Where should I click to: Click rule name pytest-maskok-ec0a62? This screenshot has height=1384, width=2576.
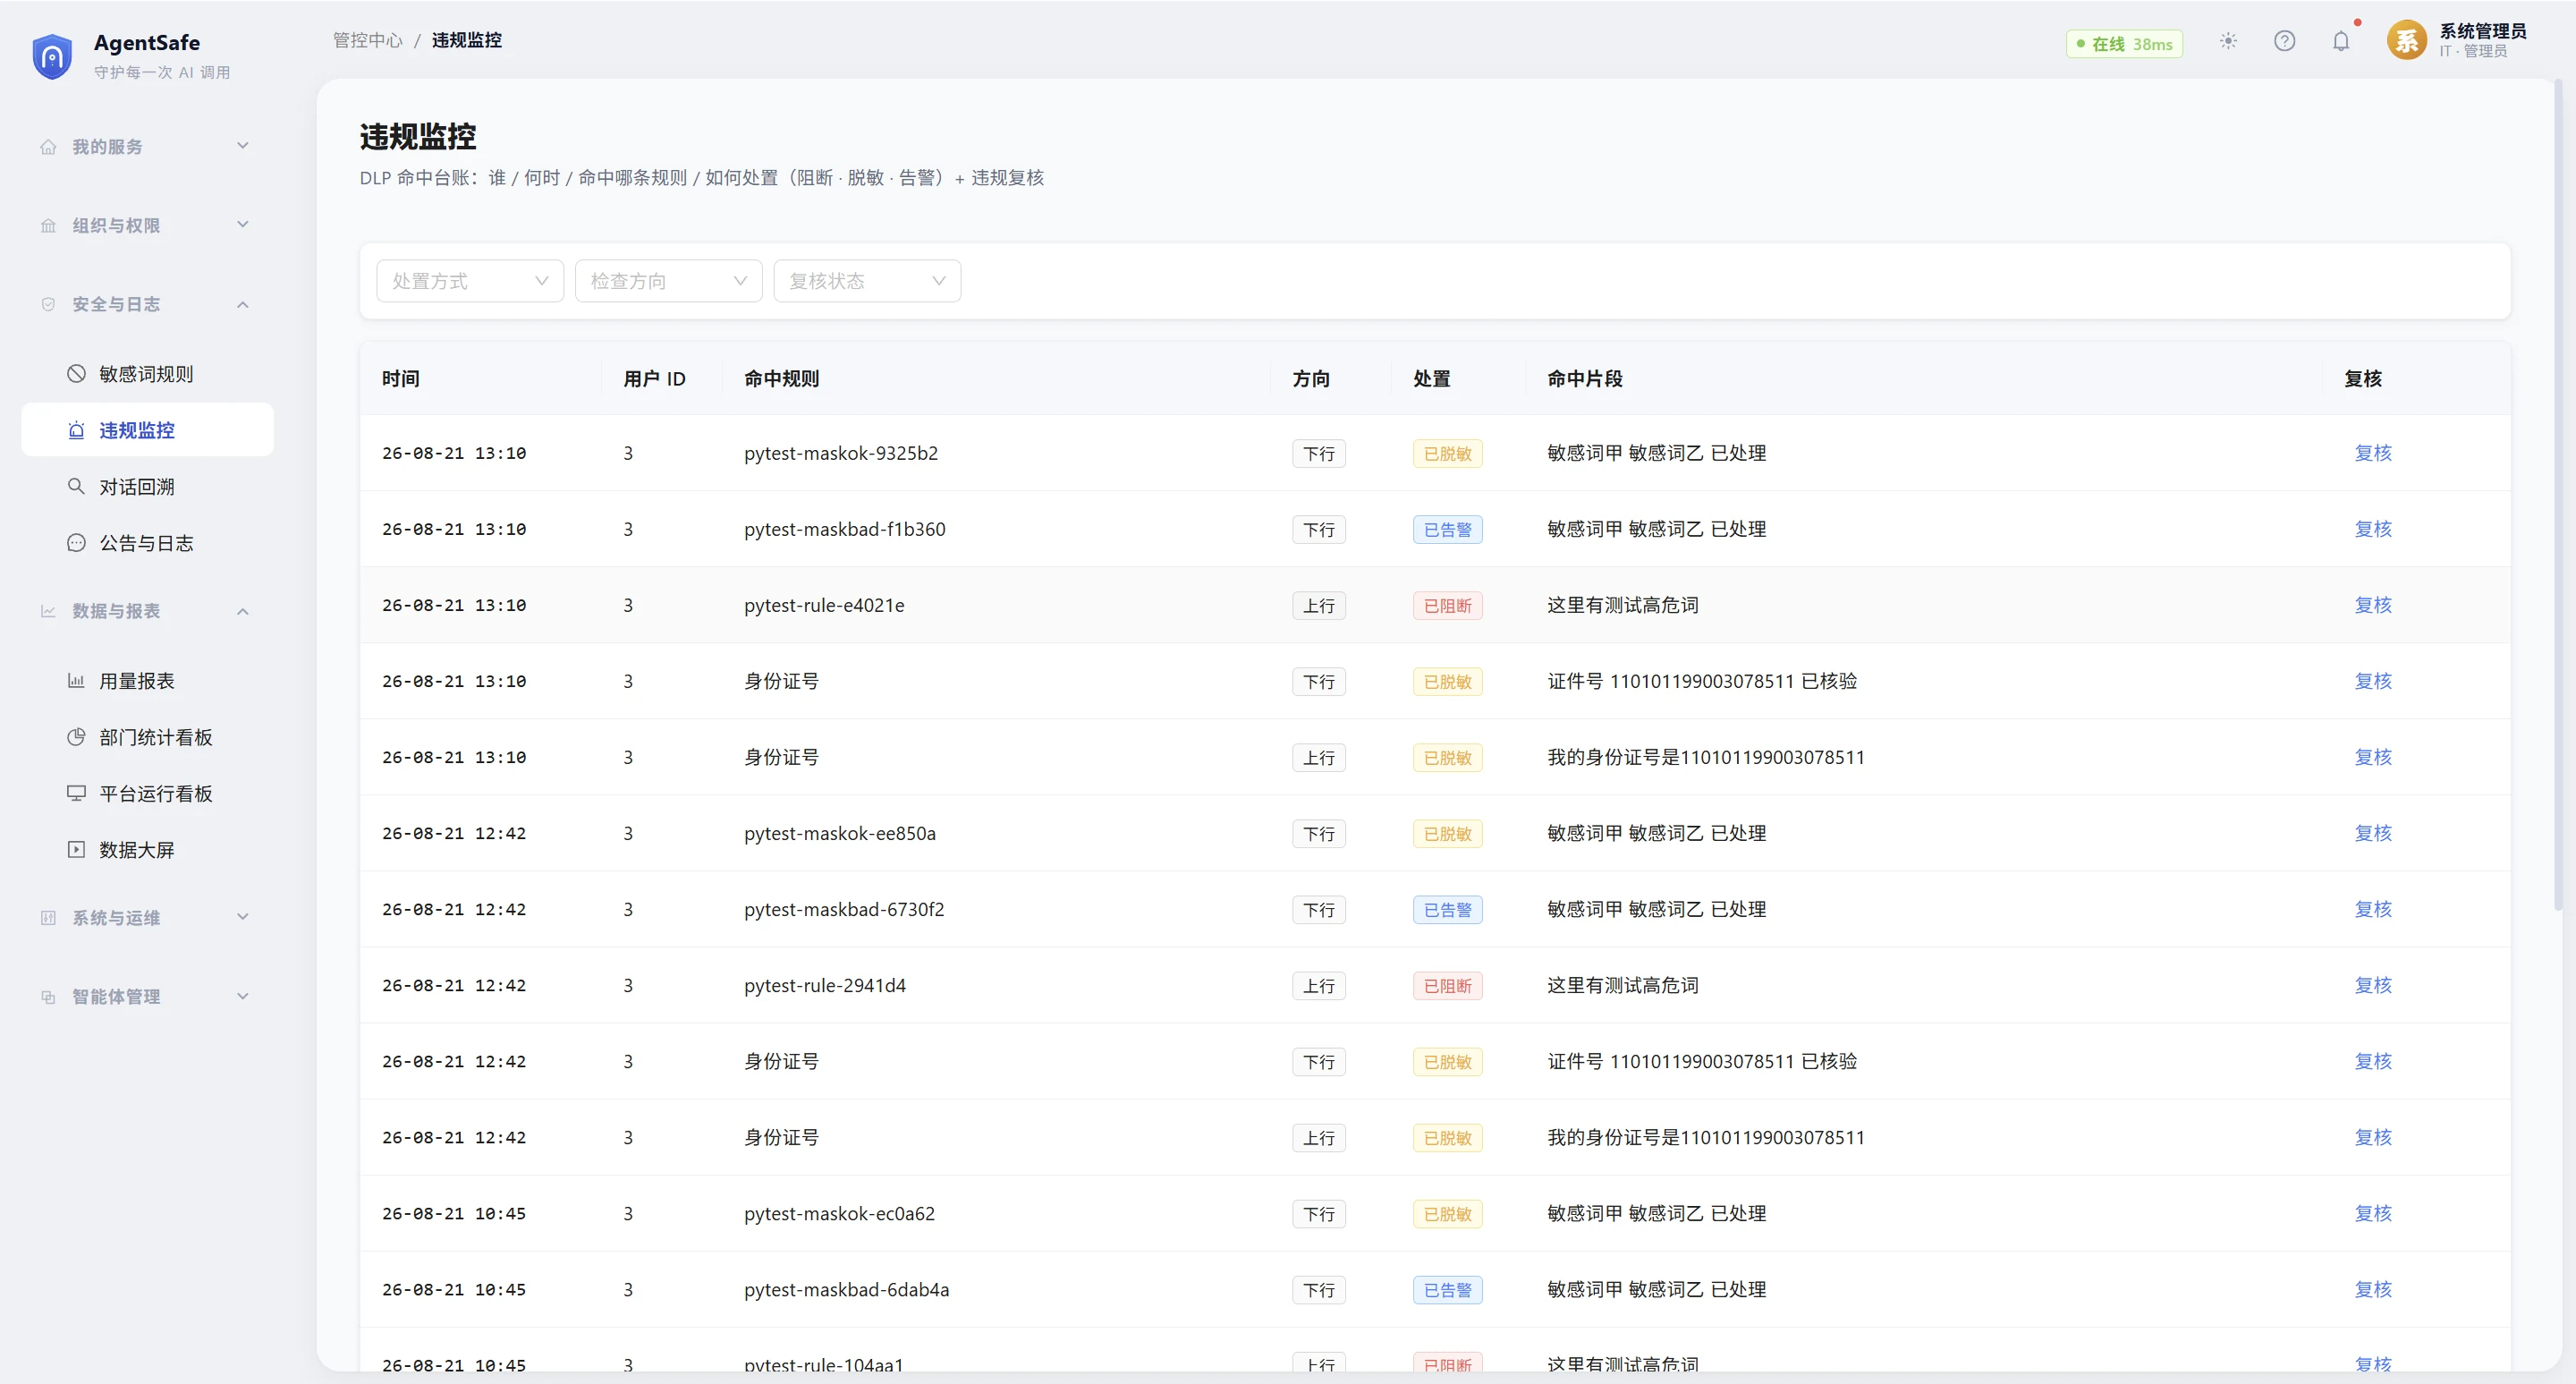(x=839, y=1213)
